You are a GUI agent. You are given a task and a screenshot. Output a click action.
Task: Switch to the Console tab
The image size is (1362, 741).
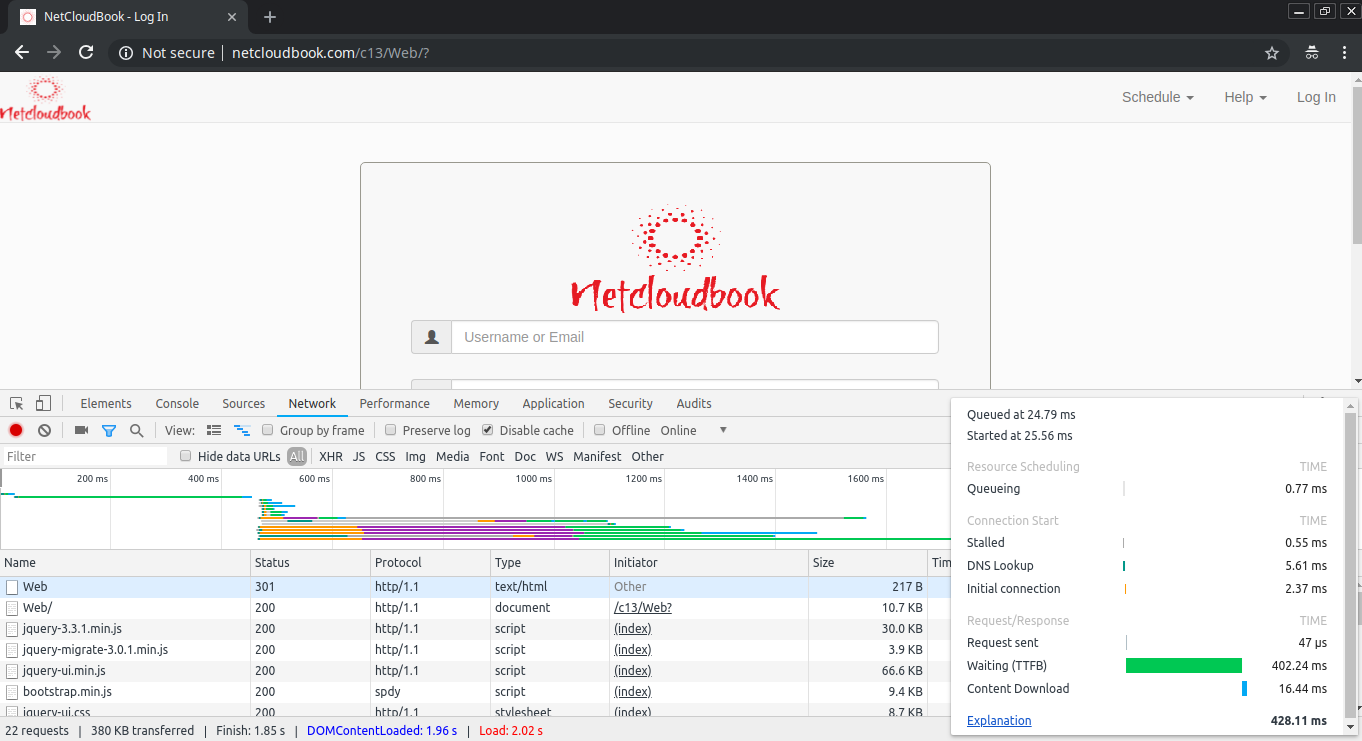(x=177, y=404)
